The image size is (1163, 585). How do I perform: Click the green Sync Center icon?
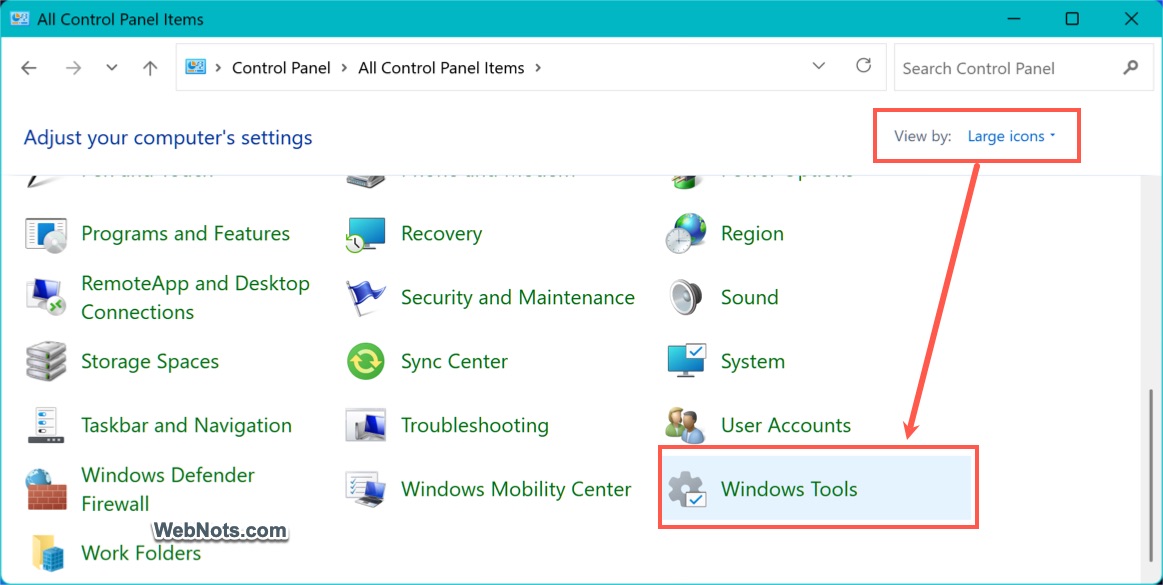[x=366, y=361]
